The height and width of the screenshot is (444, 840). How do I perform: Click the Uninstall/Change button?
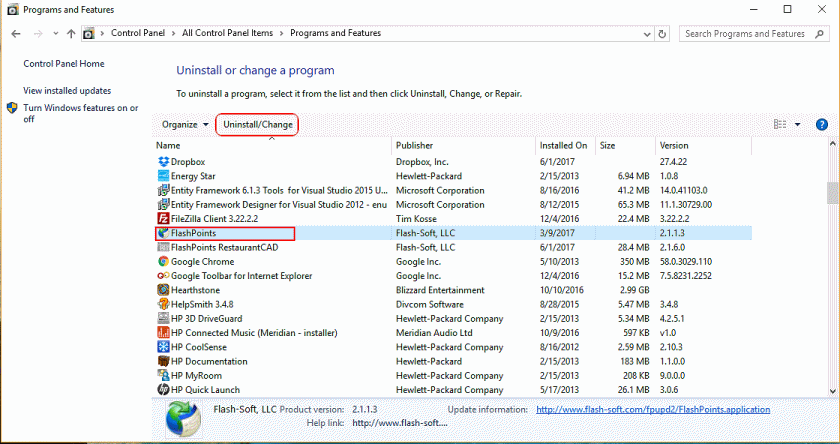(258, 125)
